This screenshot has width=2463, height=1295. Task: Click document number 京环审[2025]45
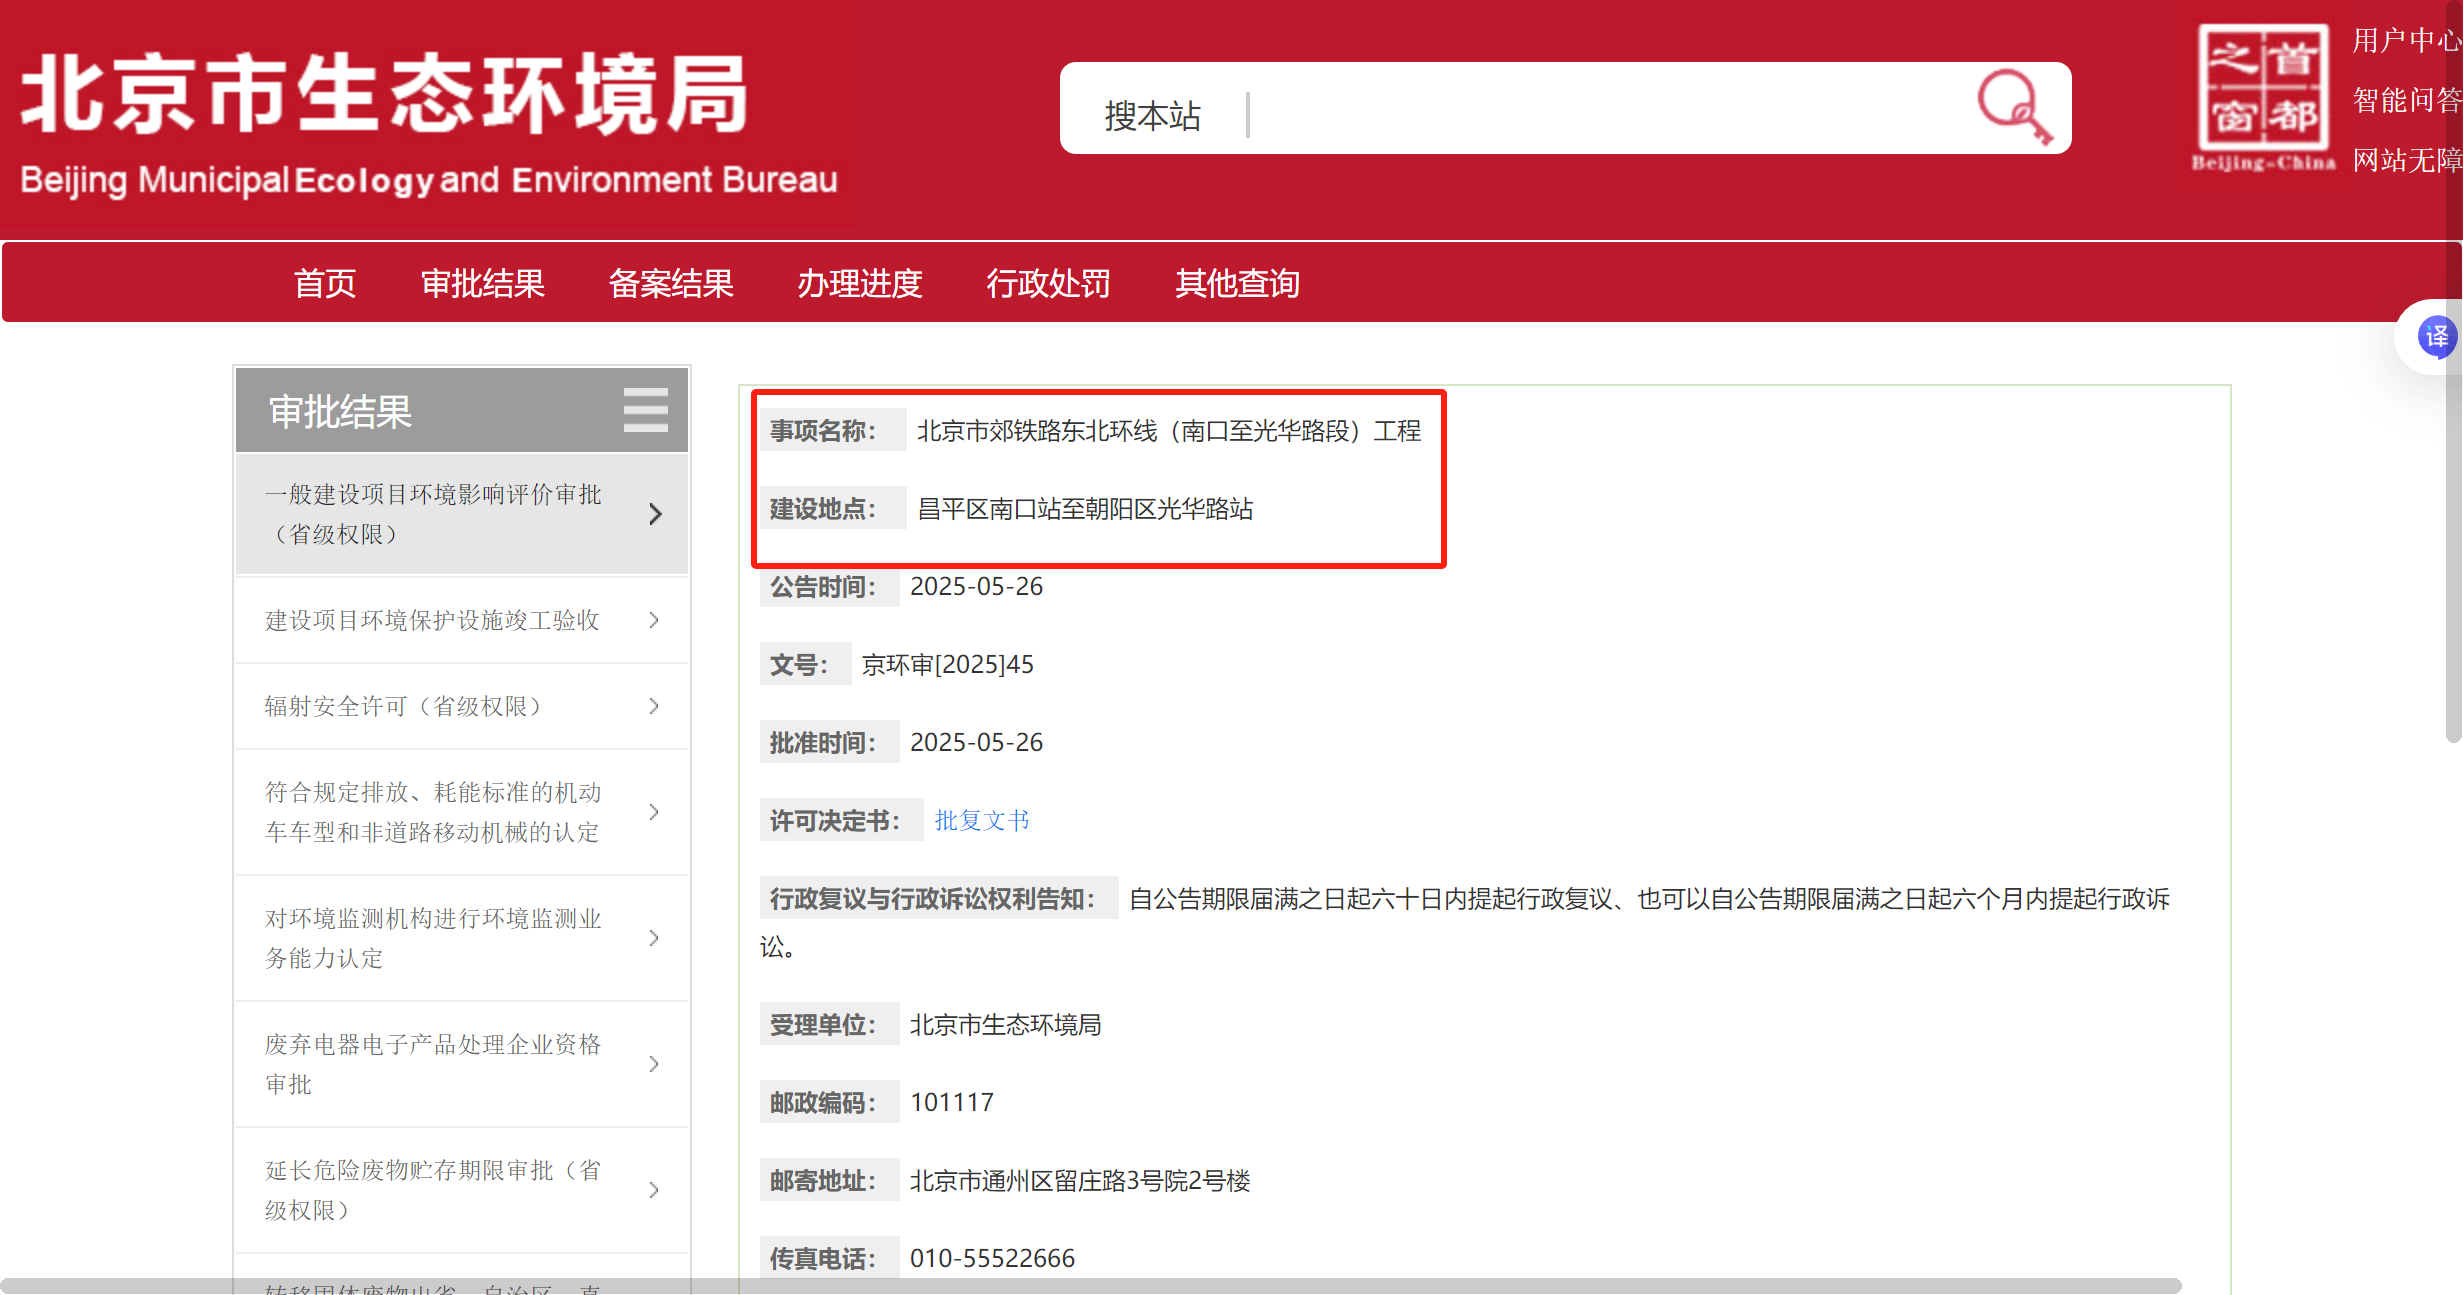[948, 665]
